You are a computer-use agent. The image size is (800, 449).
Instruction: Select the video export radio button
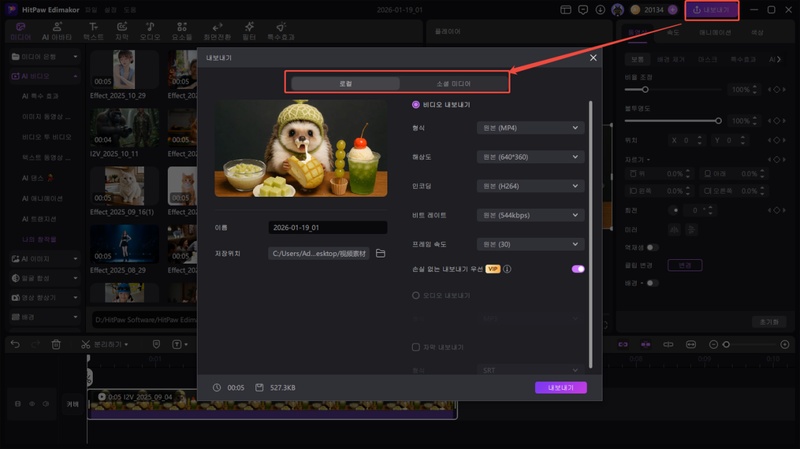(416, 104)
